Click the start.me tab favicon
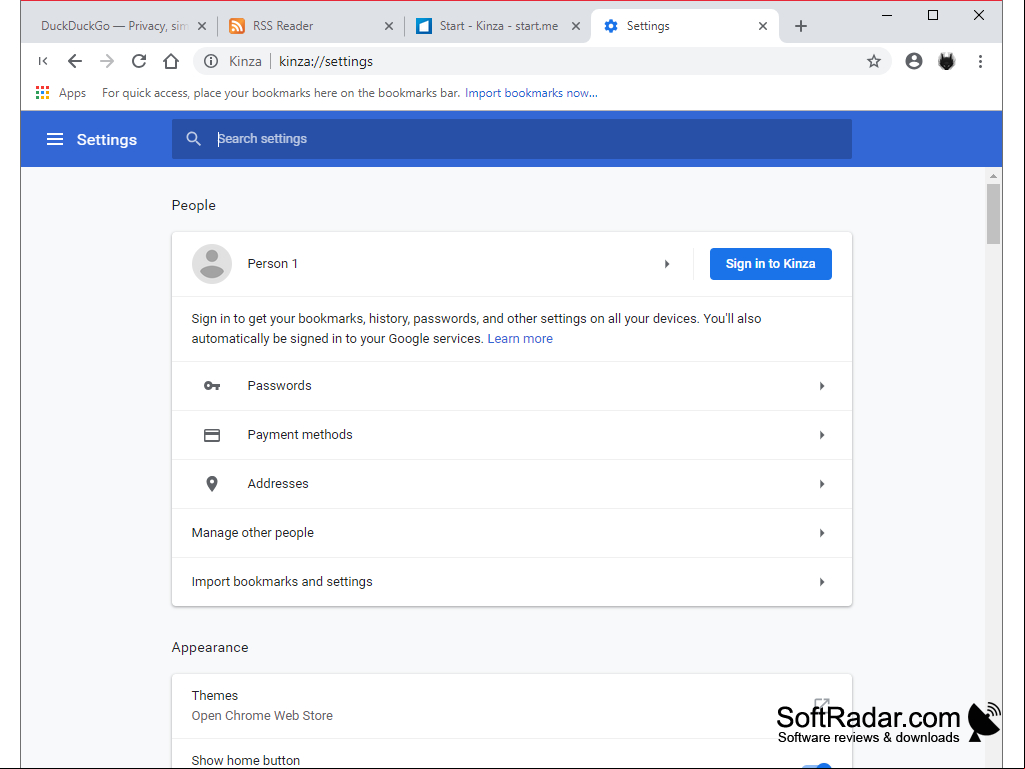Viewport: 1025px width, 769px height. click(x=424, y=26)
